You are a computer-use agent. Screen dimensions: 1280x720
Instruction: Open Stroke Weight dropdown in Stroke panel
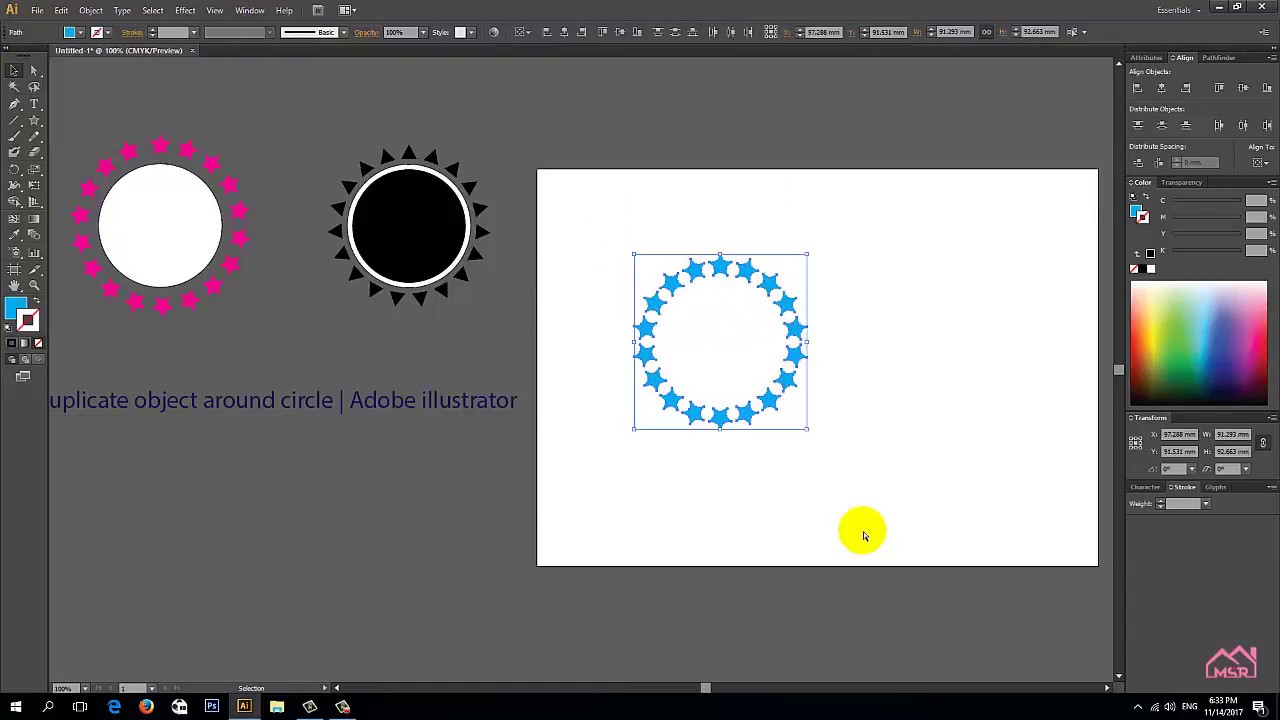[x=1206, y=504]
